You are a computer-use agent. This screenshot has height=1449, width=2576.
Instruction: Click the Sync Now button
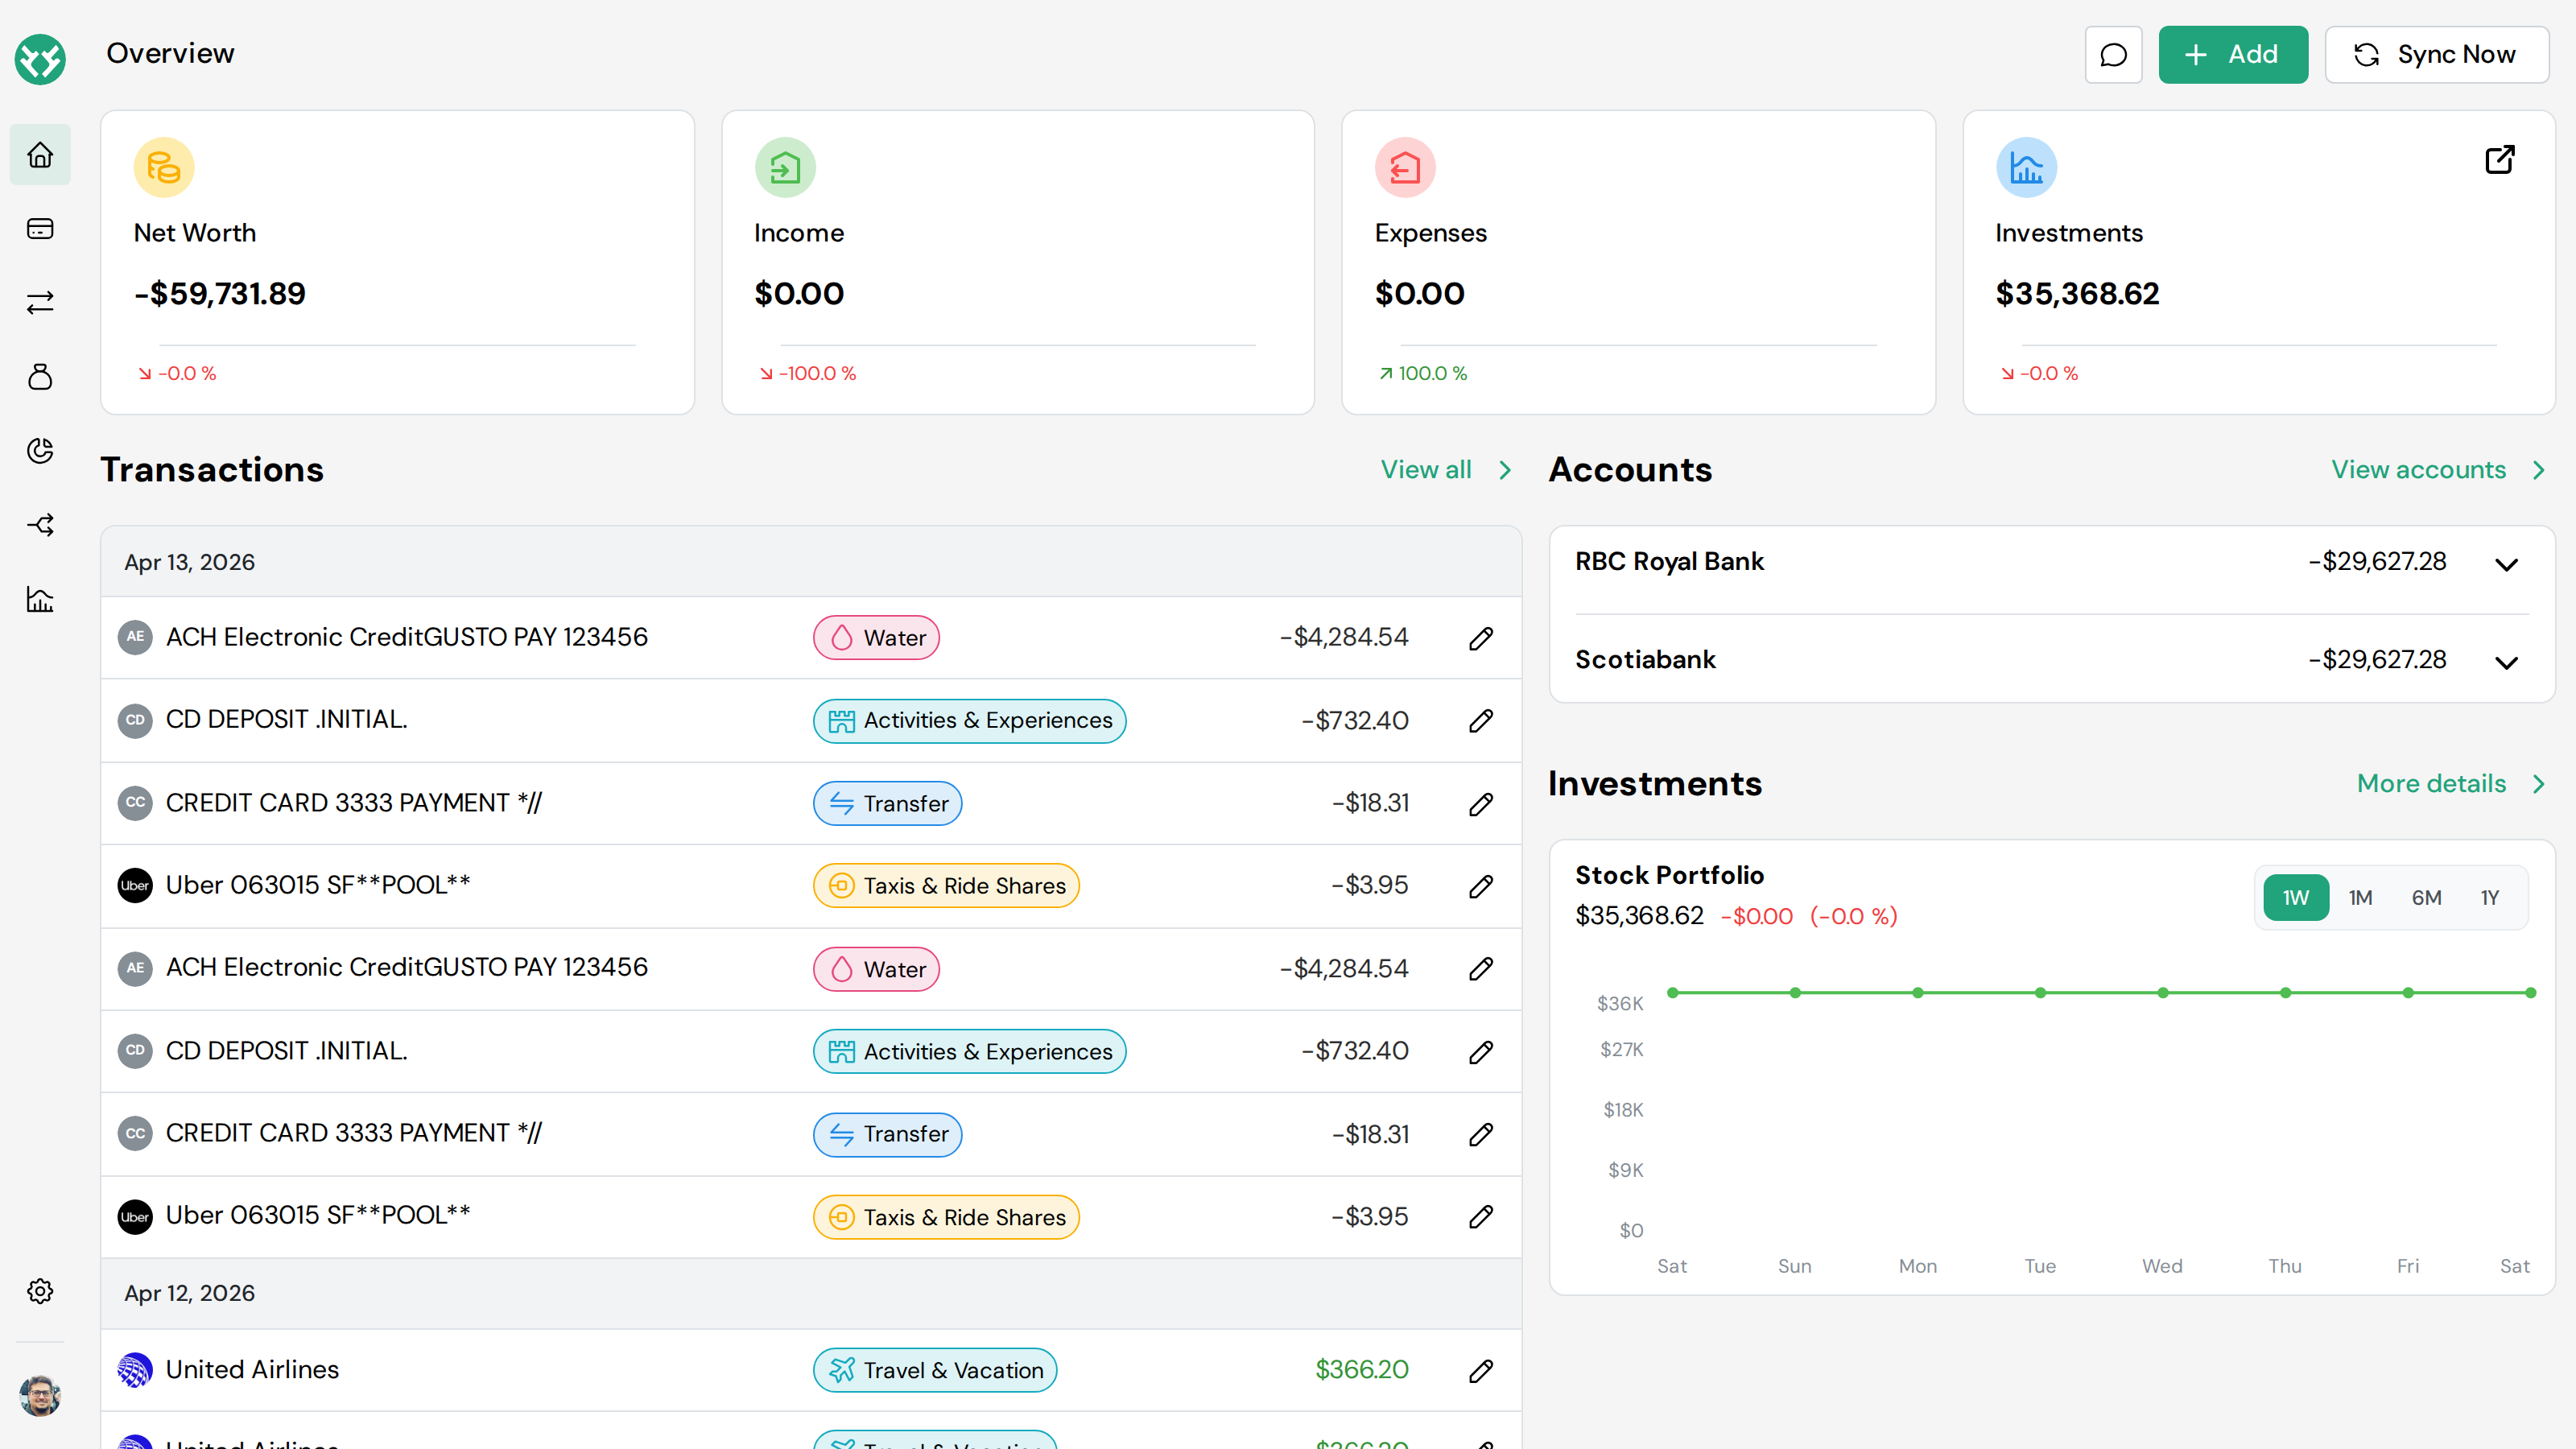(2436, 54)
